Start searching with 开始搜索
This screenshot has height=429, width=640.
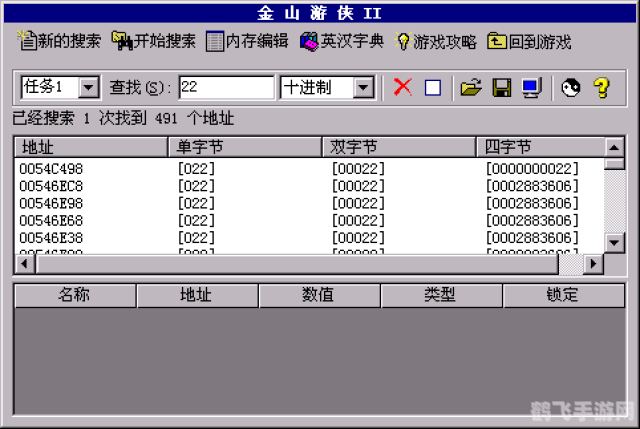point(154,41)
